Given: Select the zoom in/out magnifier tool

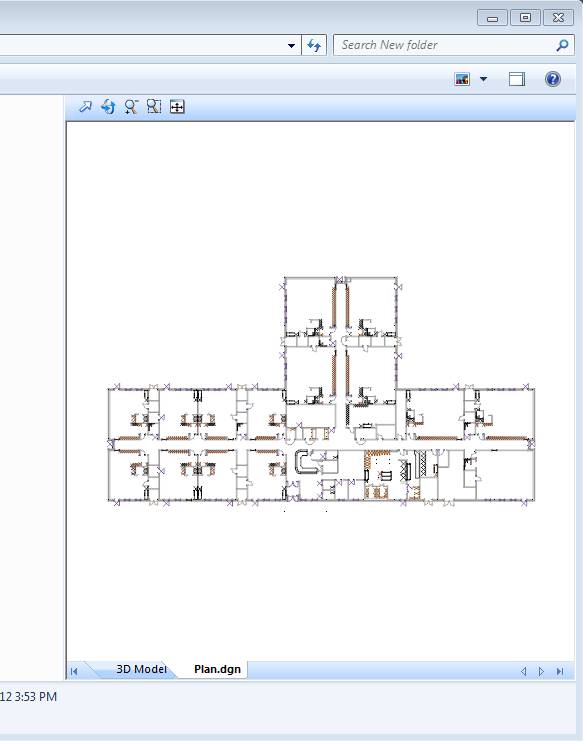Looking at the screenshot, I should (x=131, y=107).
